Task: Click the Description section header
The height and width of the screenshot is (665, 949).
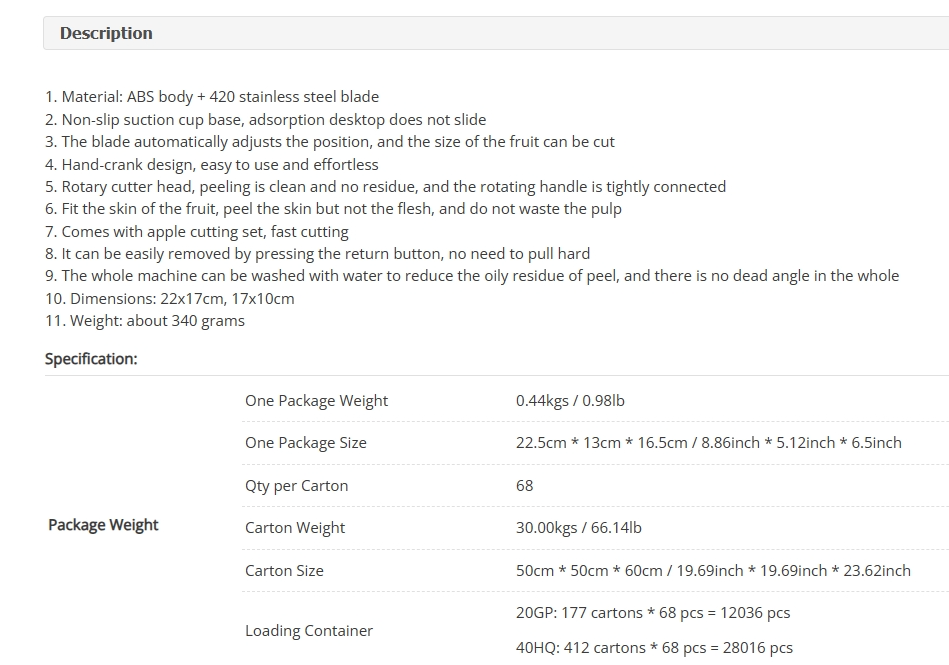Action: (x=496, y=33)
